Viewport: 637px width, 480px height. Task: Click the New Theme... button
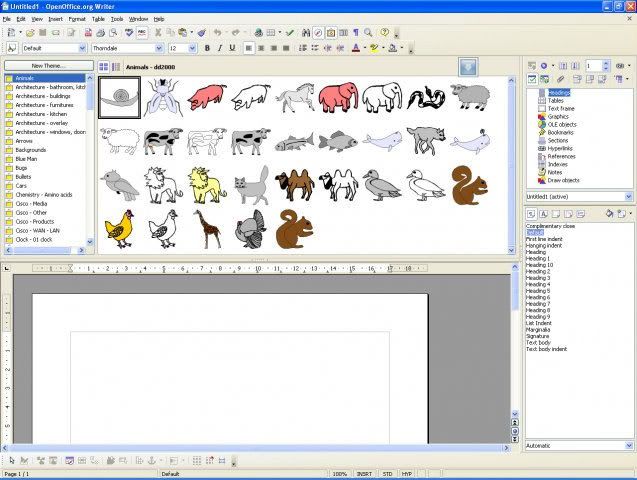pyautogui.click(x=47, y=65)
